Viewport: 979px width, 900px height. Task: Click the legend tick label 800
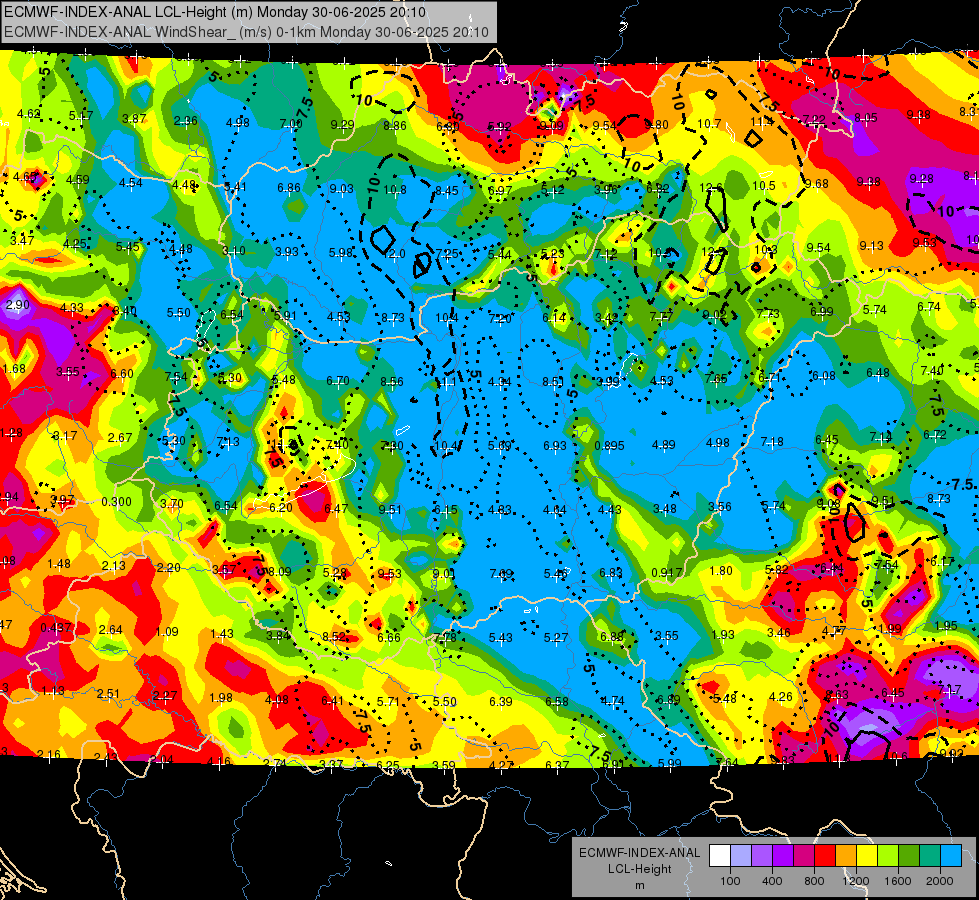[x=814, y=881]
